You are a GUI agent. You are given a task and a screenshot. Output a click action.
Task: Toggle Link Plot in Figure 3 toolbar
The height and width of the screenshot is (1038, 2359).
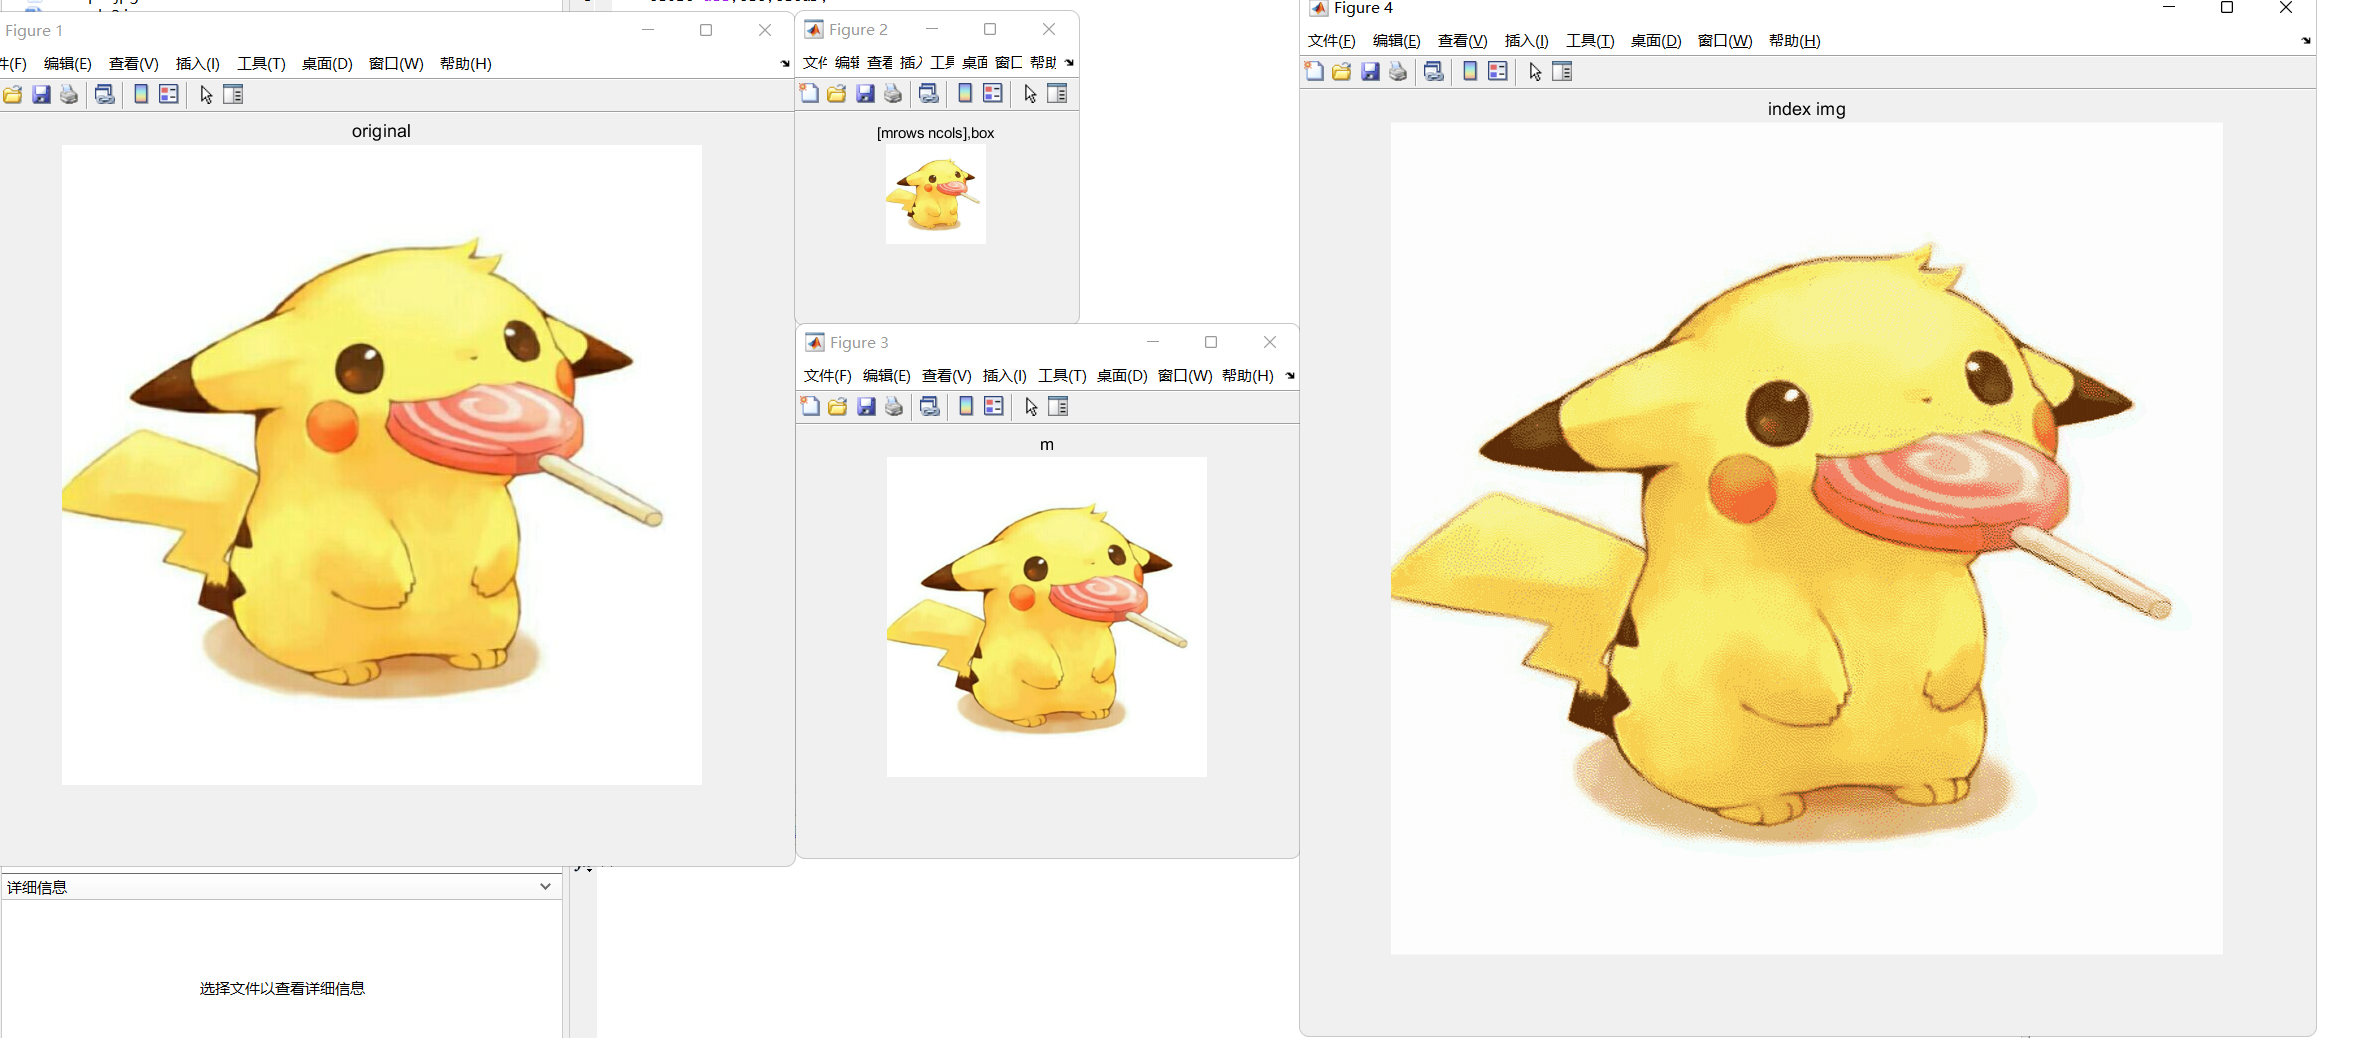(930, 407)
